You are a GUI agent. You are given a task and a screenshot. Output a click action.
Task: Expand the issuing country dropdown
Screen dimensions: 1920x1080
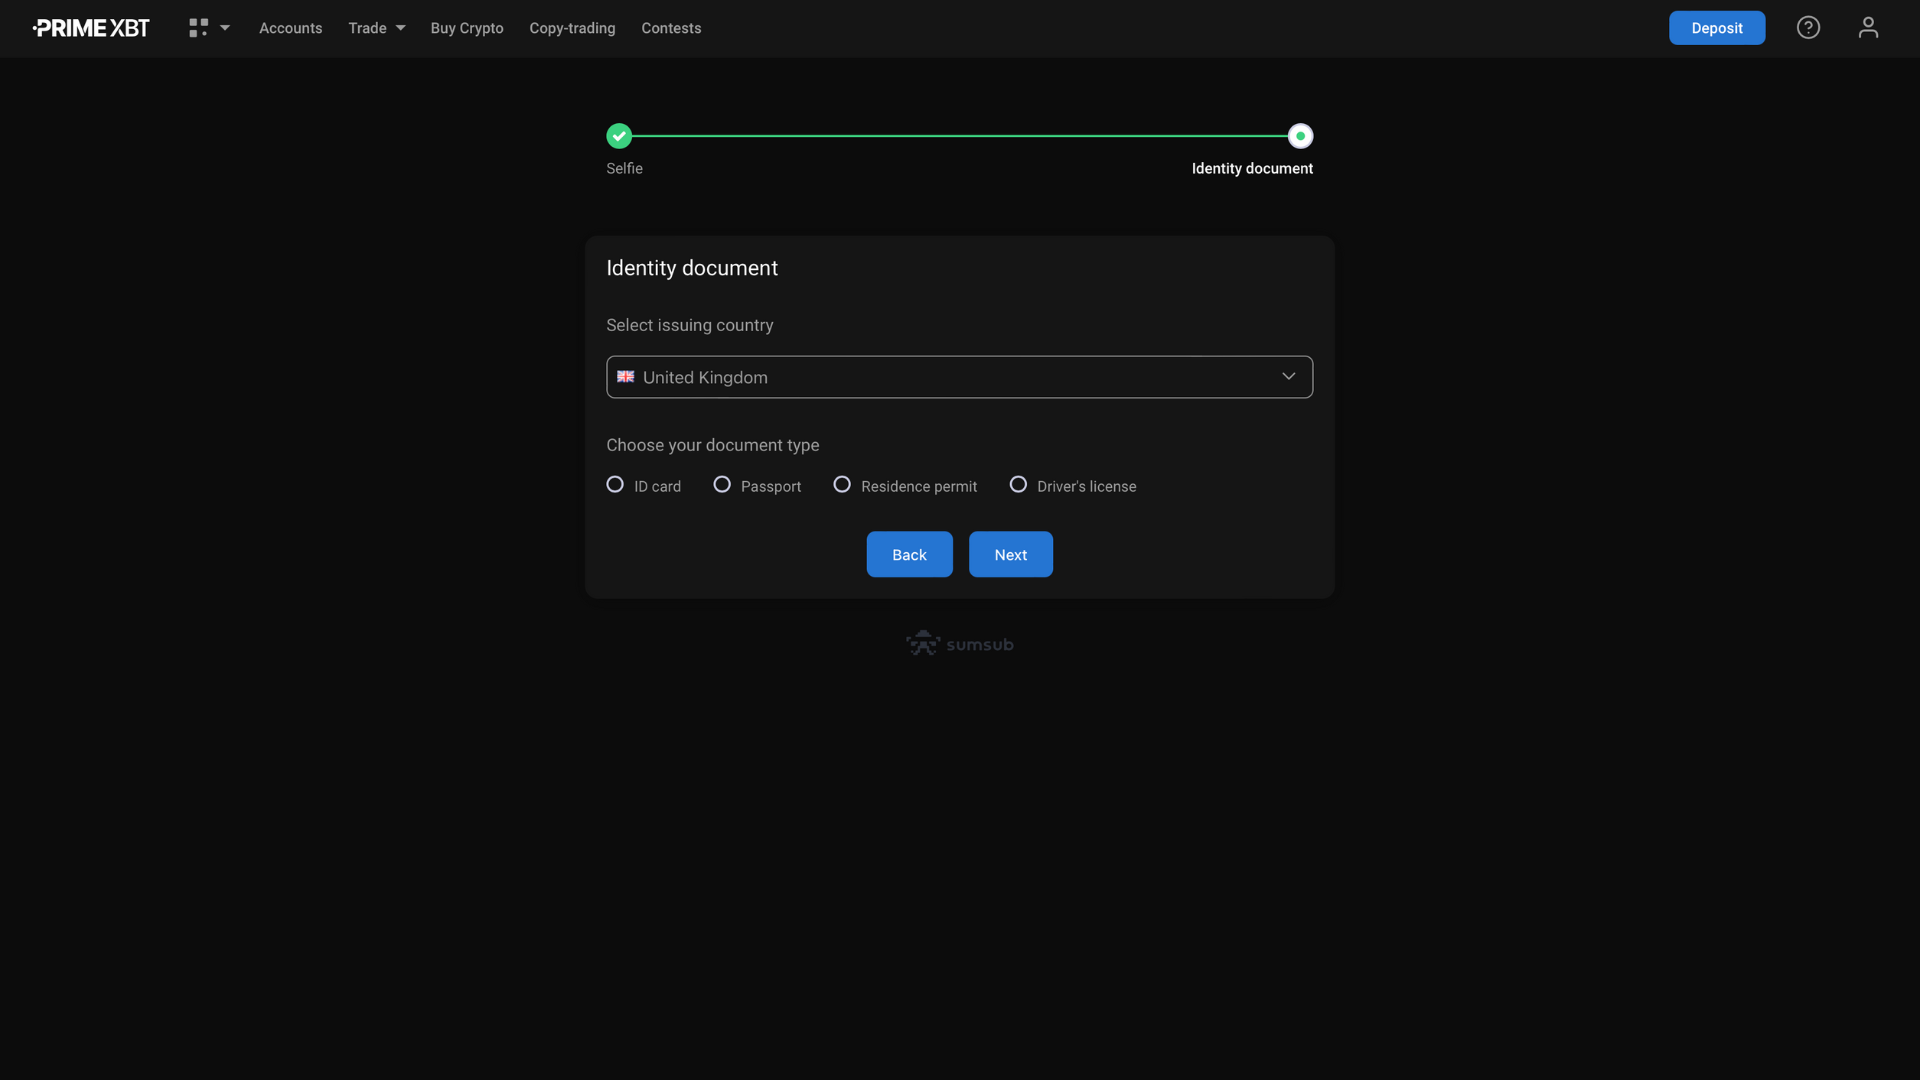click(960, 377)
